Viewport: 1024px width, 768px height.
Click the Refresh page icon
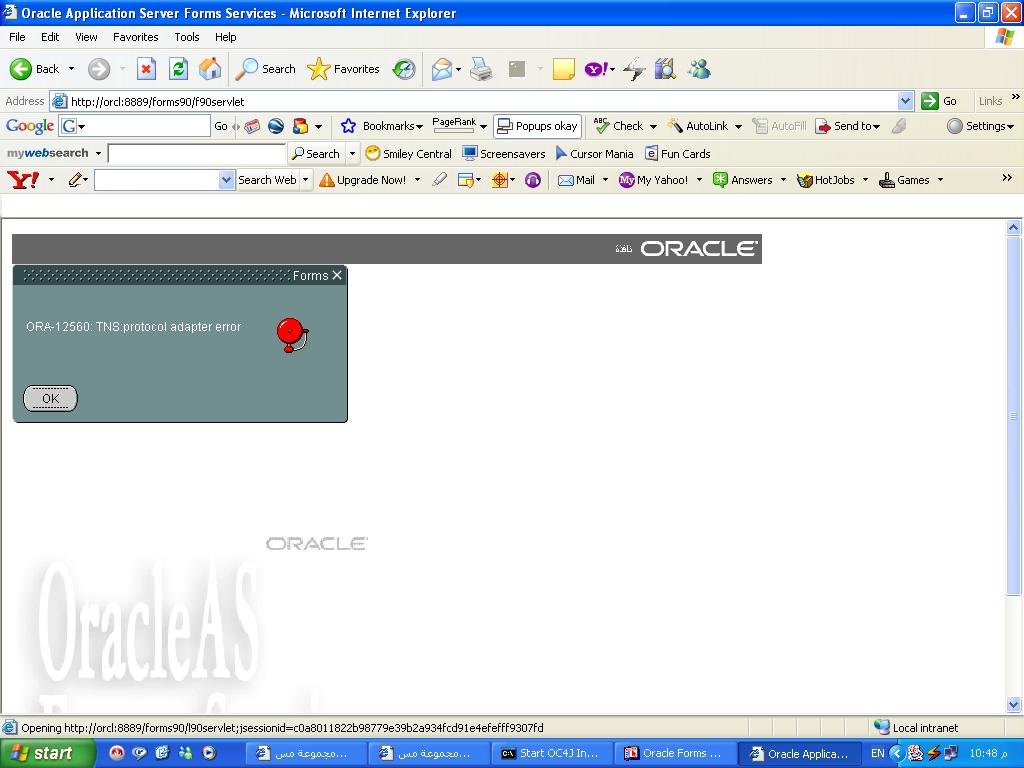tap(178, 69)
